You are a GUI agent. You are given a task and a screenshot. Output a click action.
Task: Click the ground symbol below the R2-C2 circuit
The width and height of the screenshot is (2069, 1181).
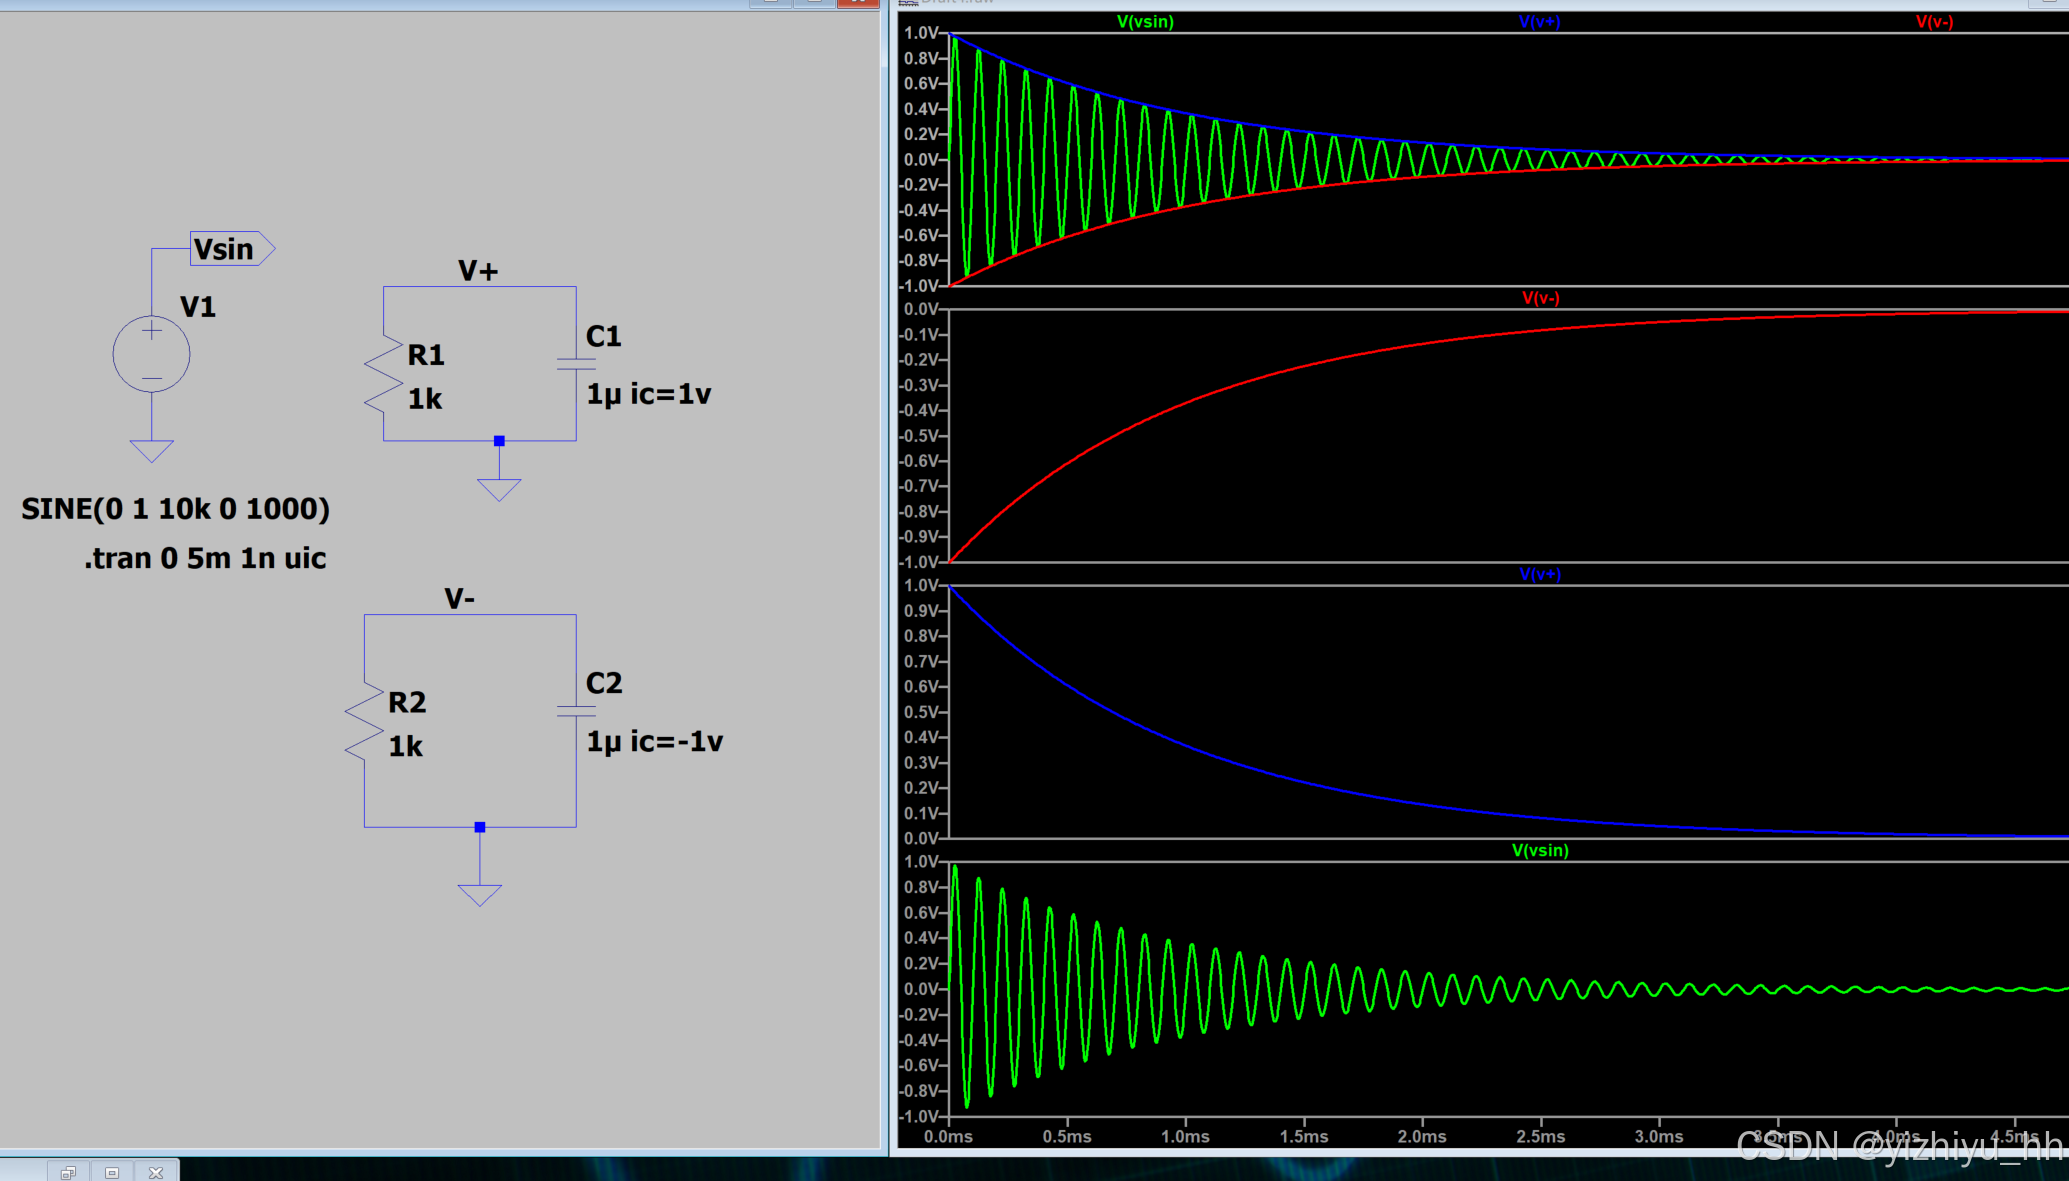(x=480, y=894)
